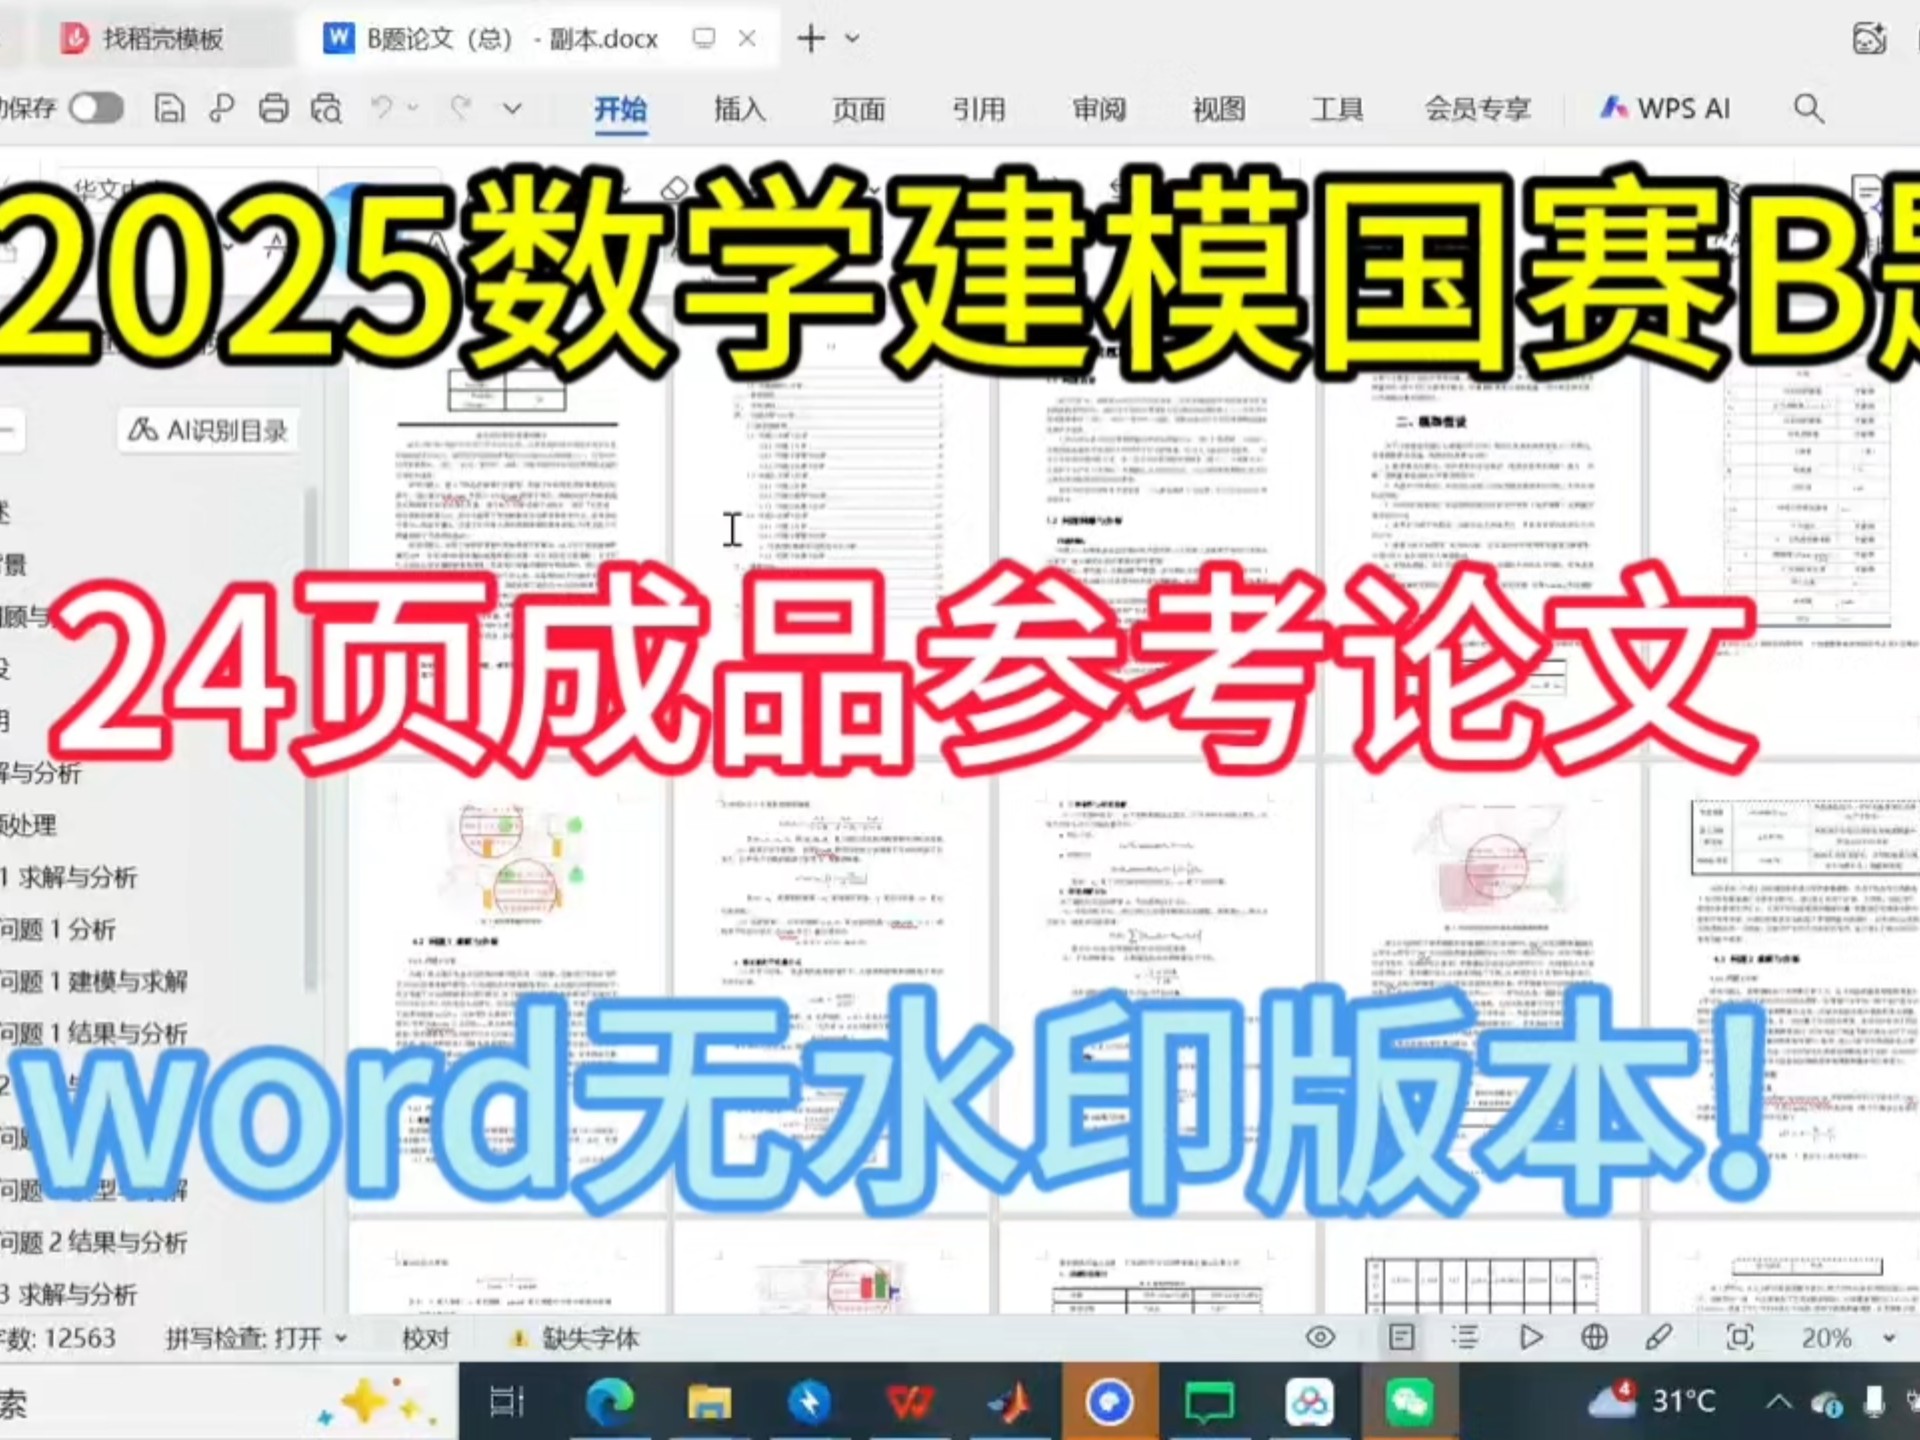1920x1440 pixels.
Task: Open the 31°C weather widget
Action: [1652, 1401]
